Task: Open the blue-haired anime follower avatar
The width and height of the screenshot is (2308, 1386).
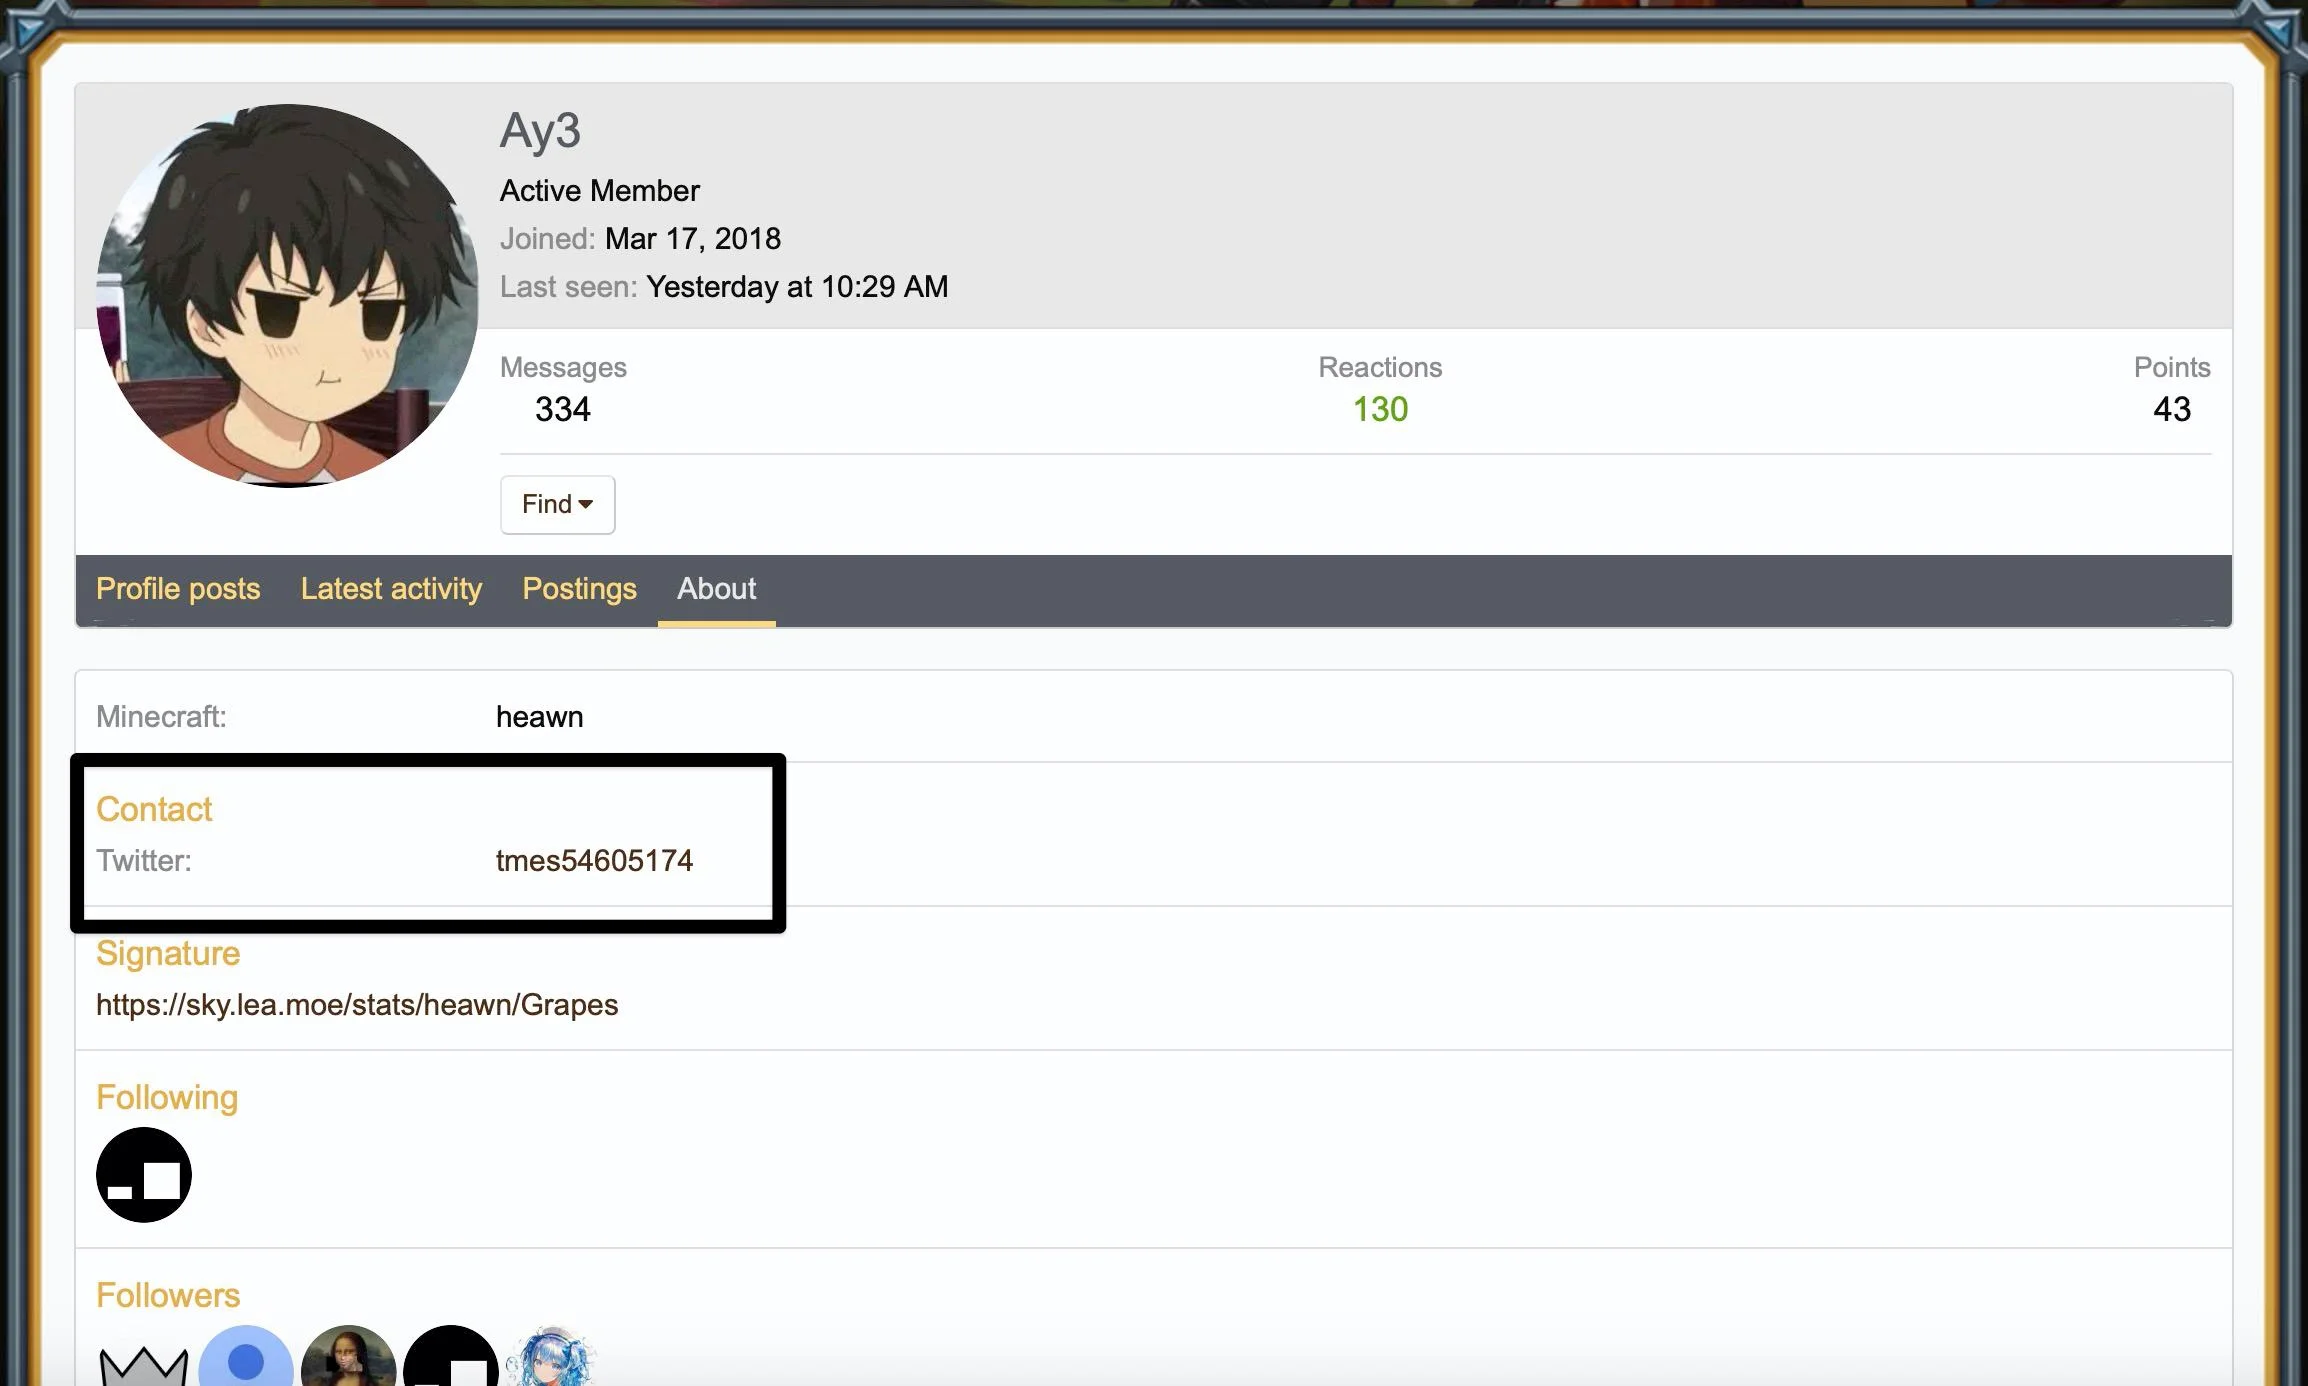Action: (553, 1356)
